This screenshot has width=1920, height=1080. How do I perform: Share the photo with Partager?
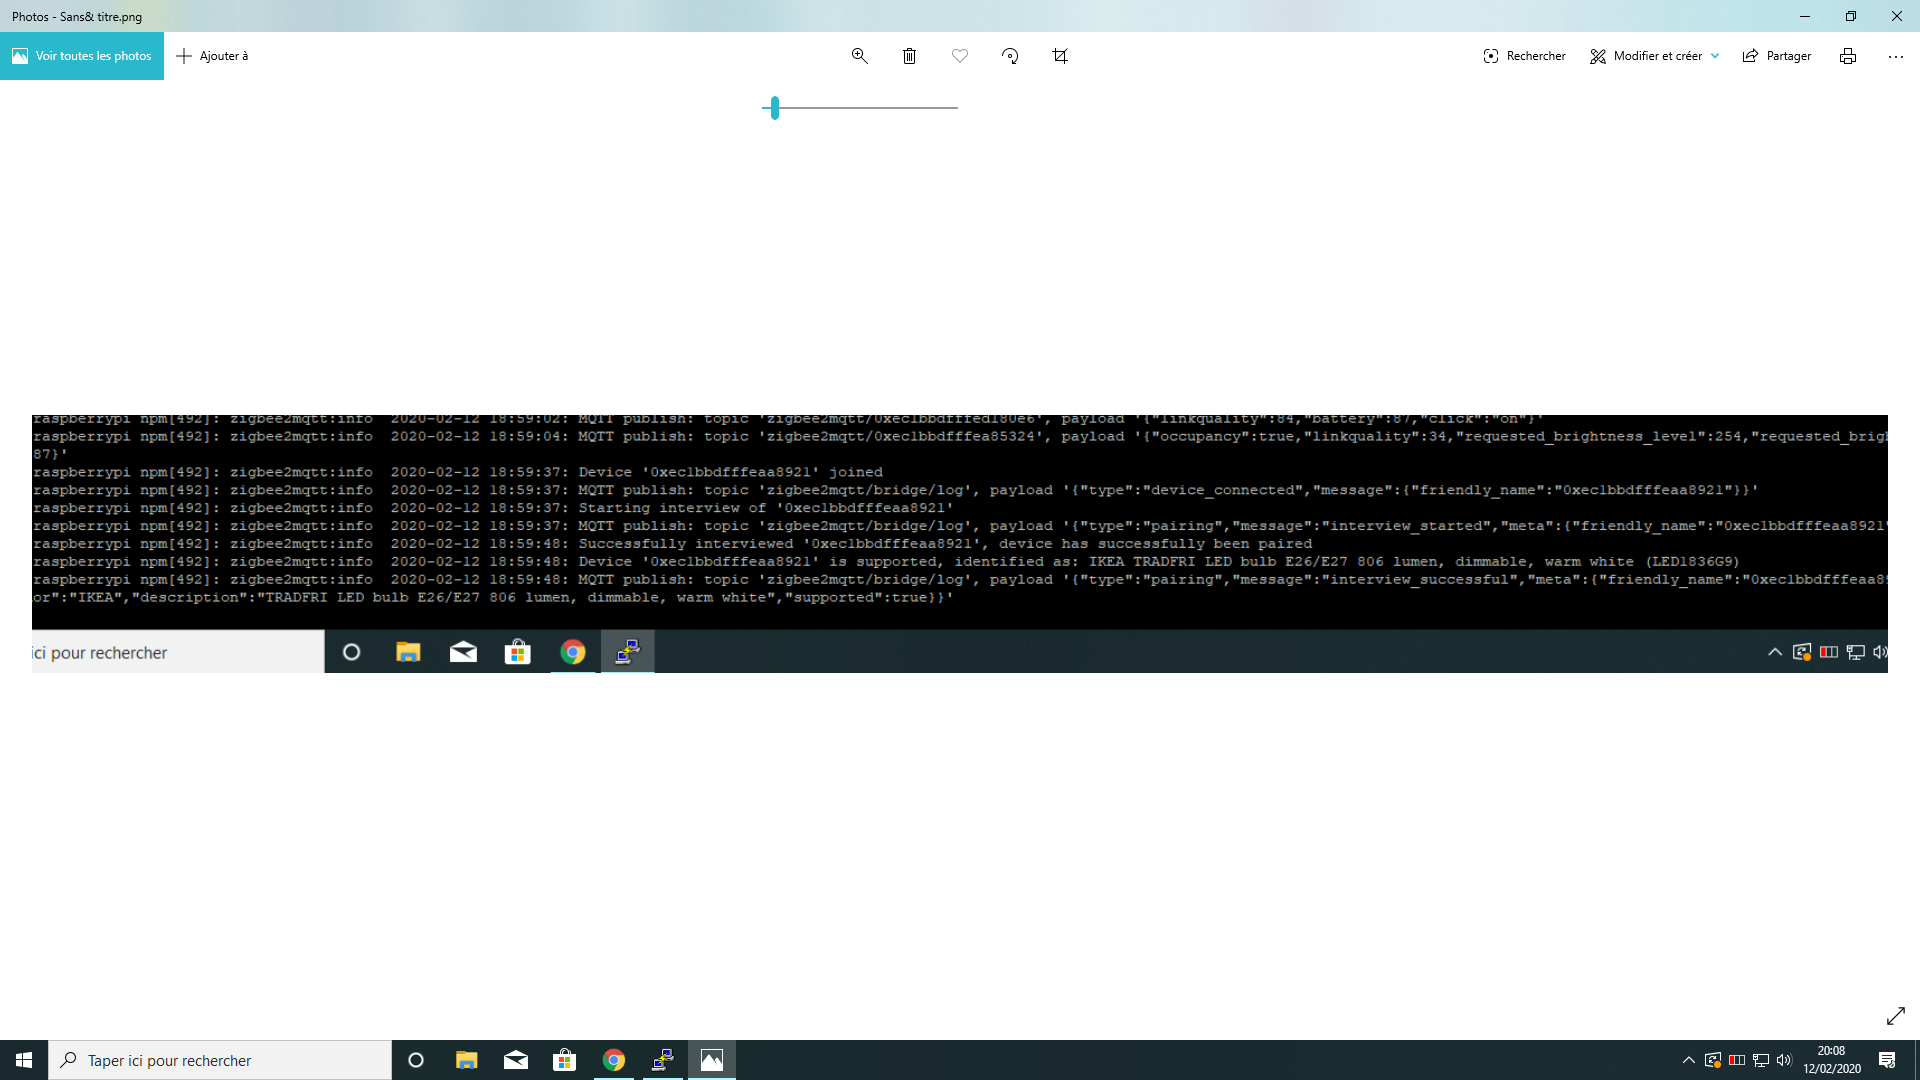tap(1776, 56)
